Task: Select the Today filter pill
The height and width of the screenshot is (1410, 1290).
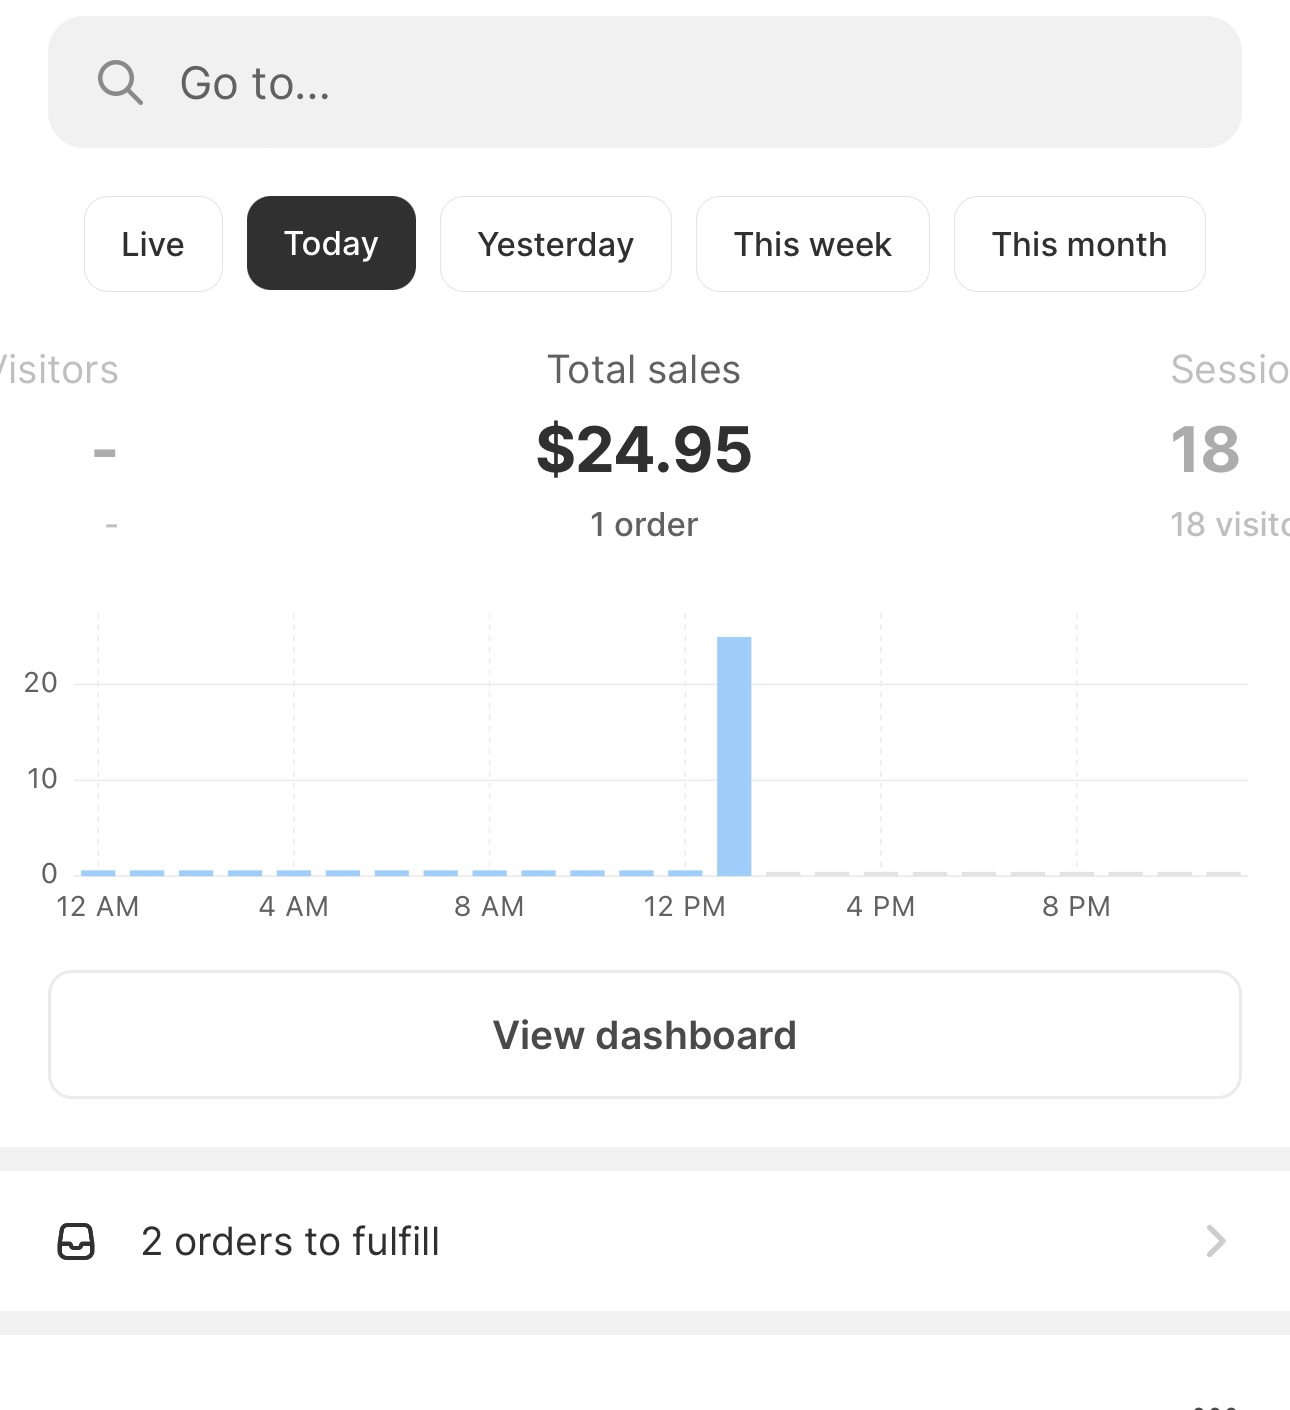Action: click(331, 243)
